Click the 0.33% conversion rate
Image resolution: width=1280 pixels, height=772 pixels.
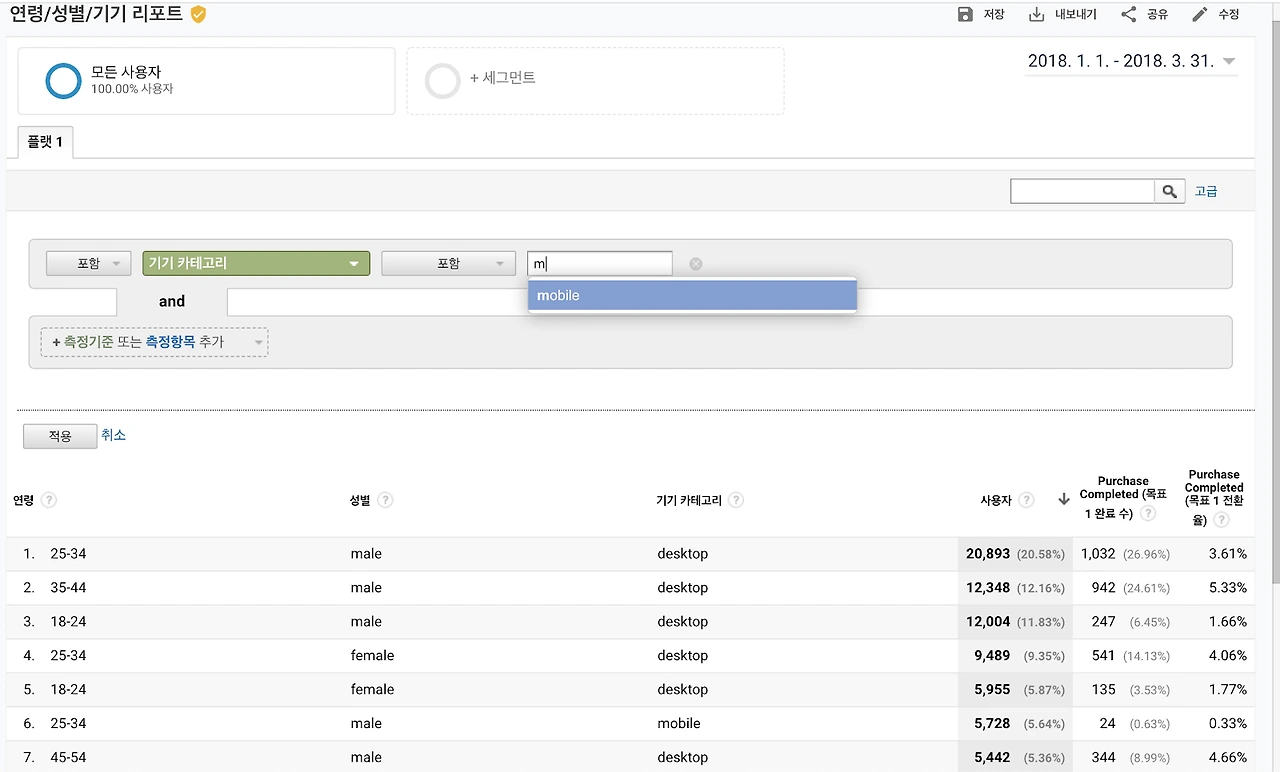(1228, 724)
